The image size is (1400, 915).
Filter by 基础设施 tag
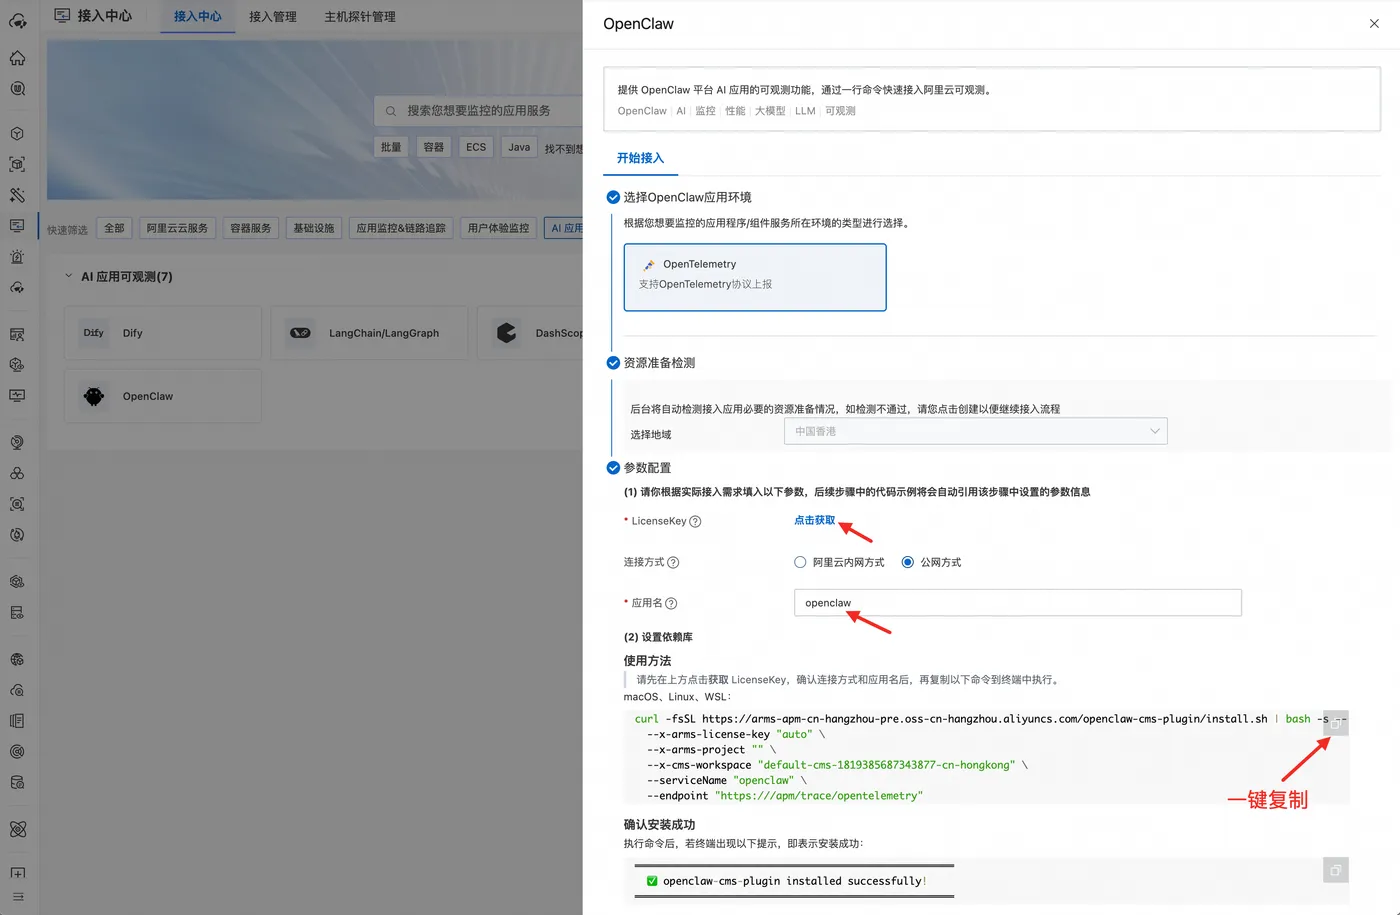click(x=314, y=228)
